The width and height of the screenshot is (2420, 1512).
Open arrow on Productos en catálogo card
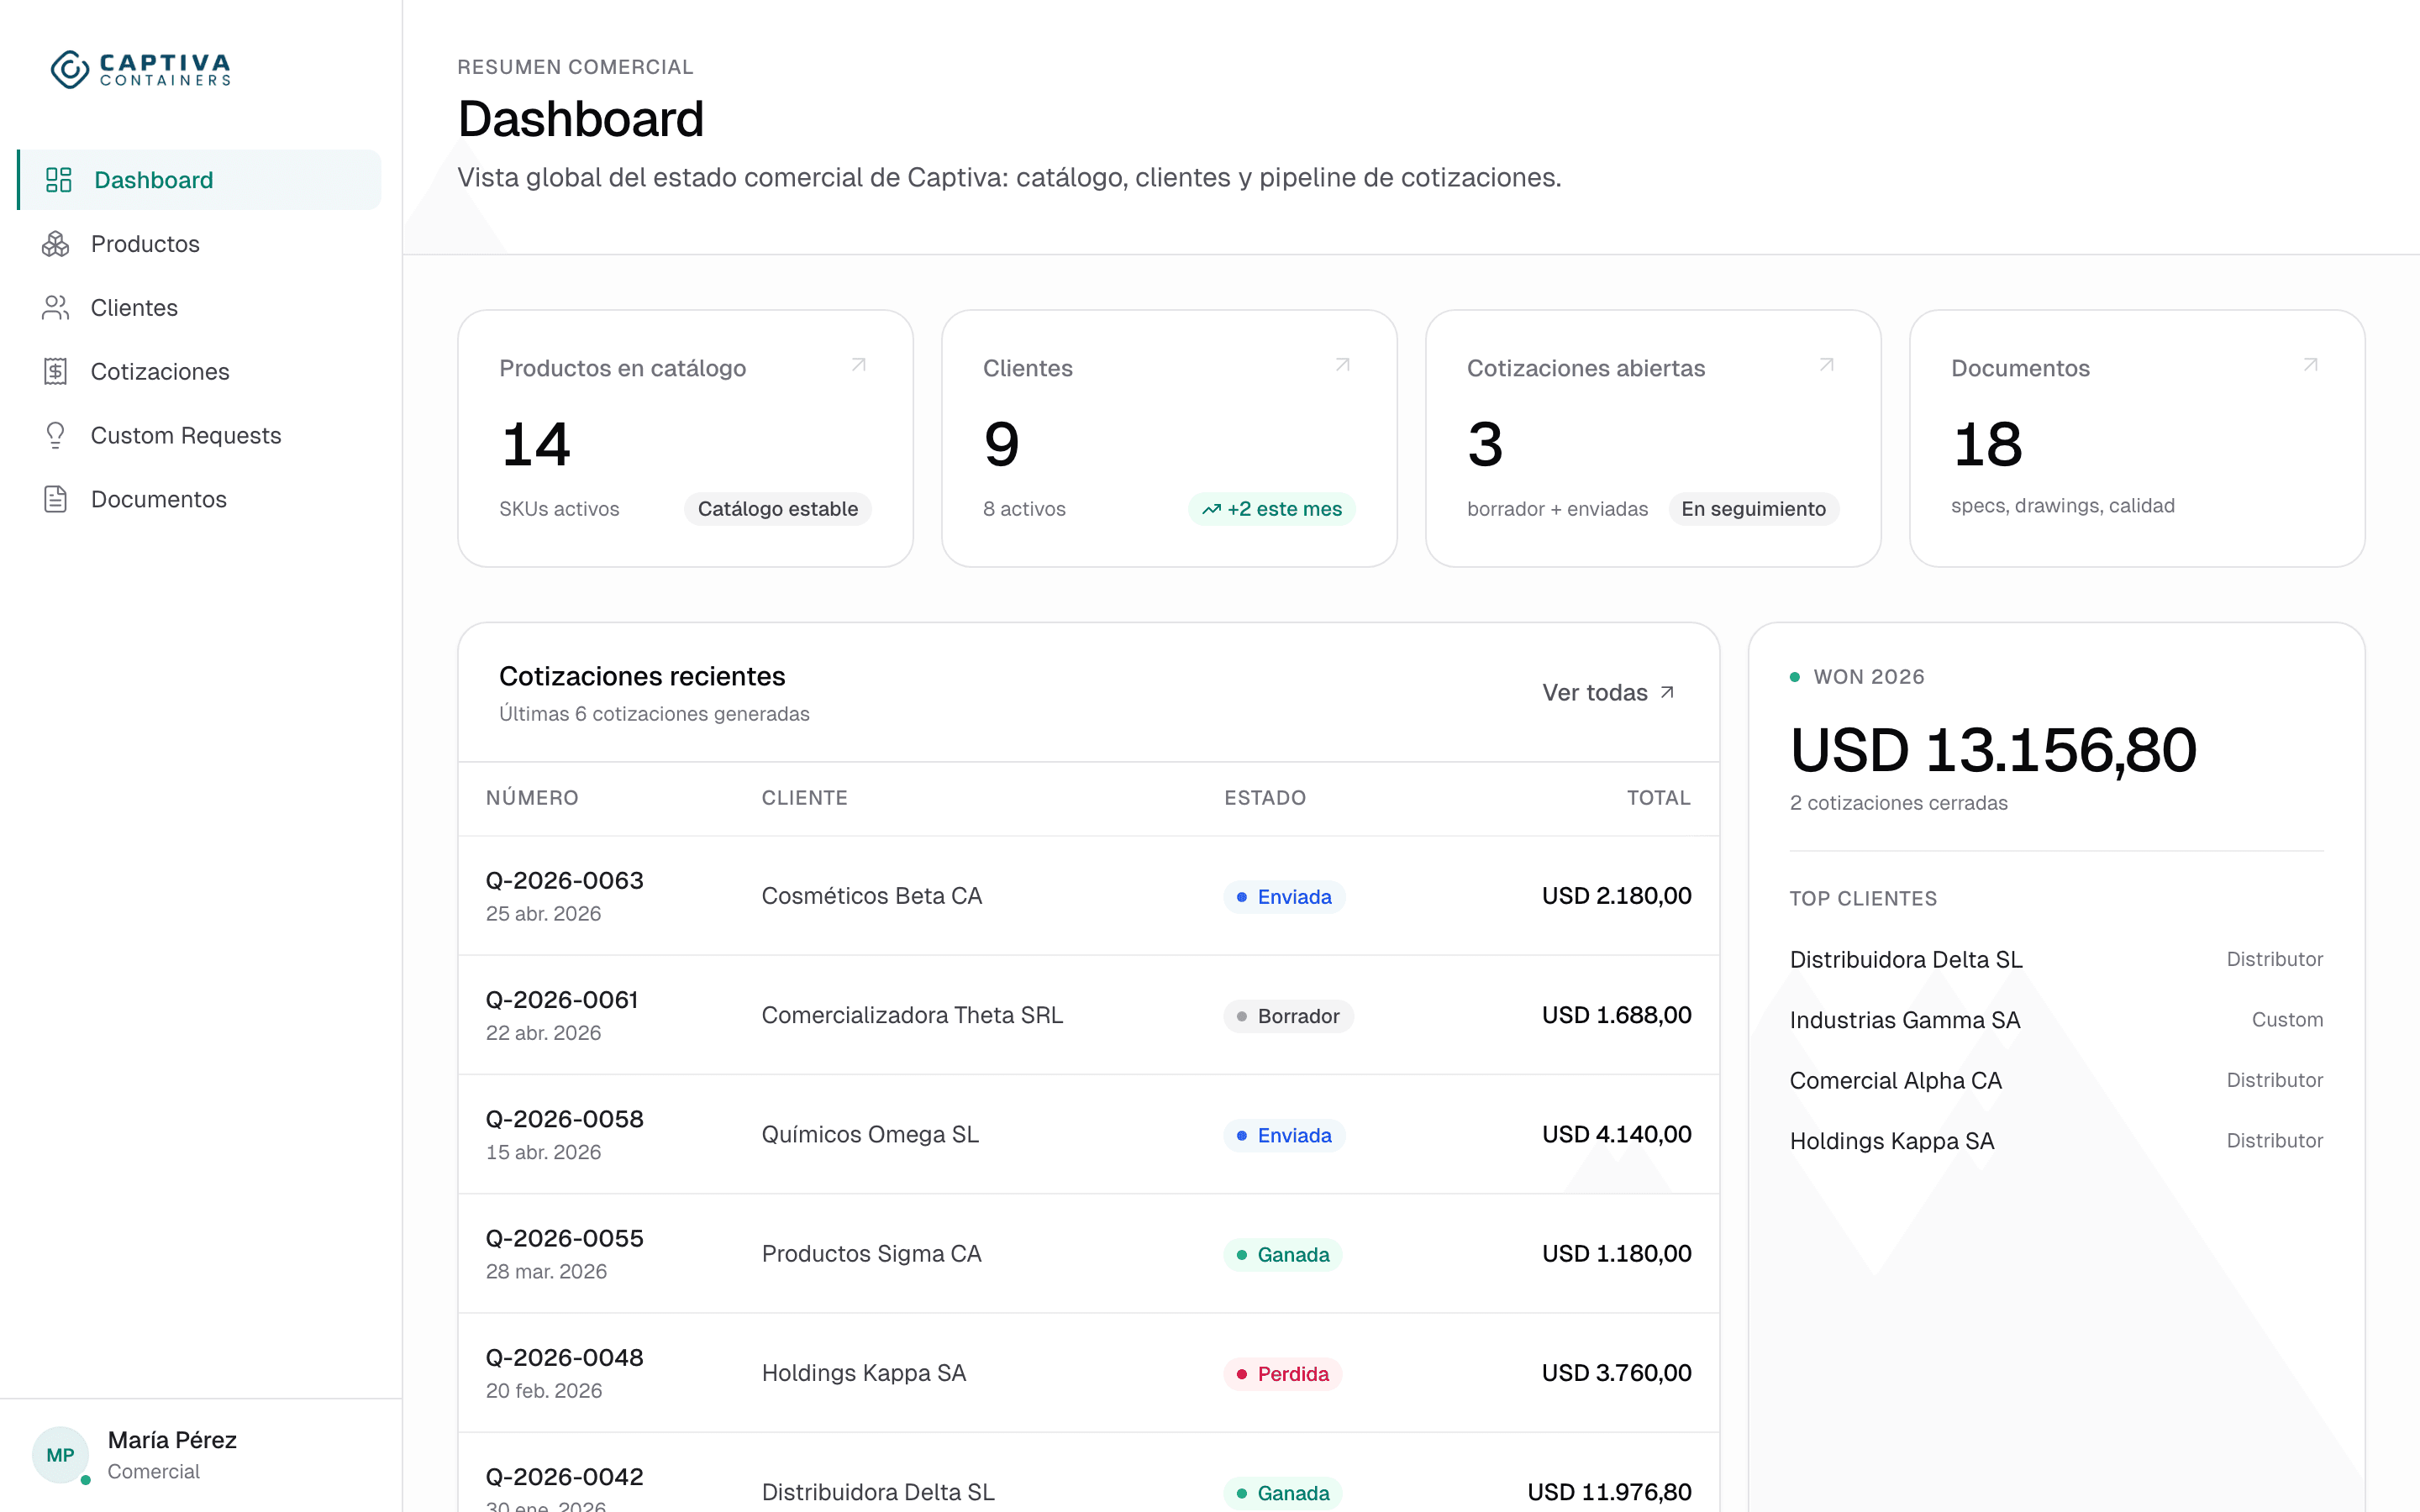pyautogui.click(x=858, y=365)
